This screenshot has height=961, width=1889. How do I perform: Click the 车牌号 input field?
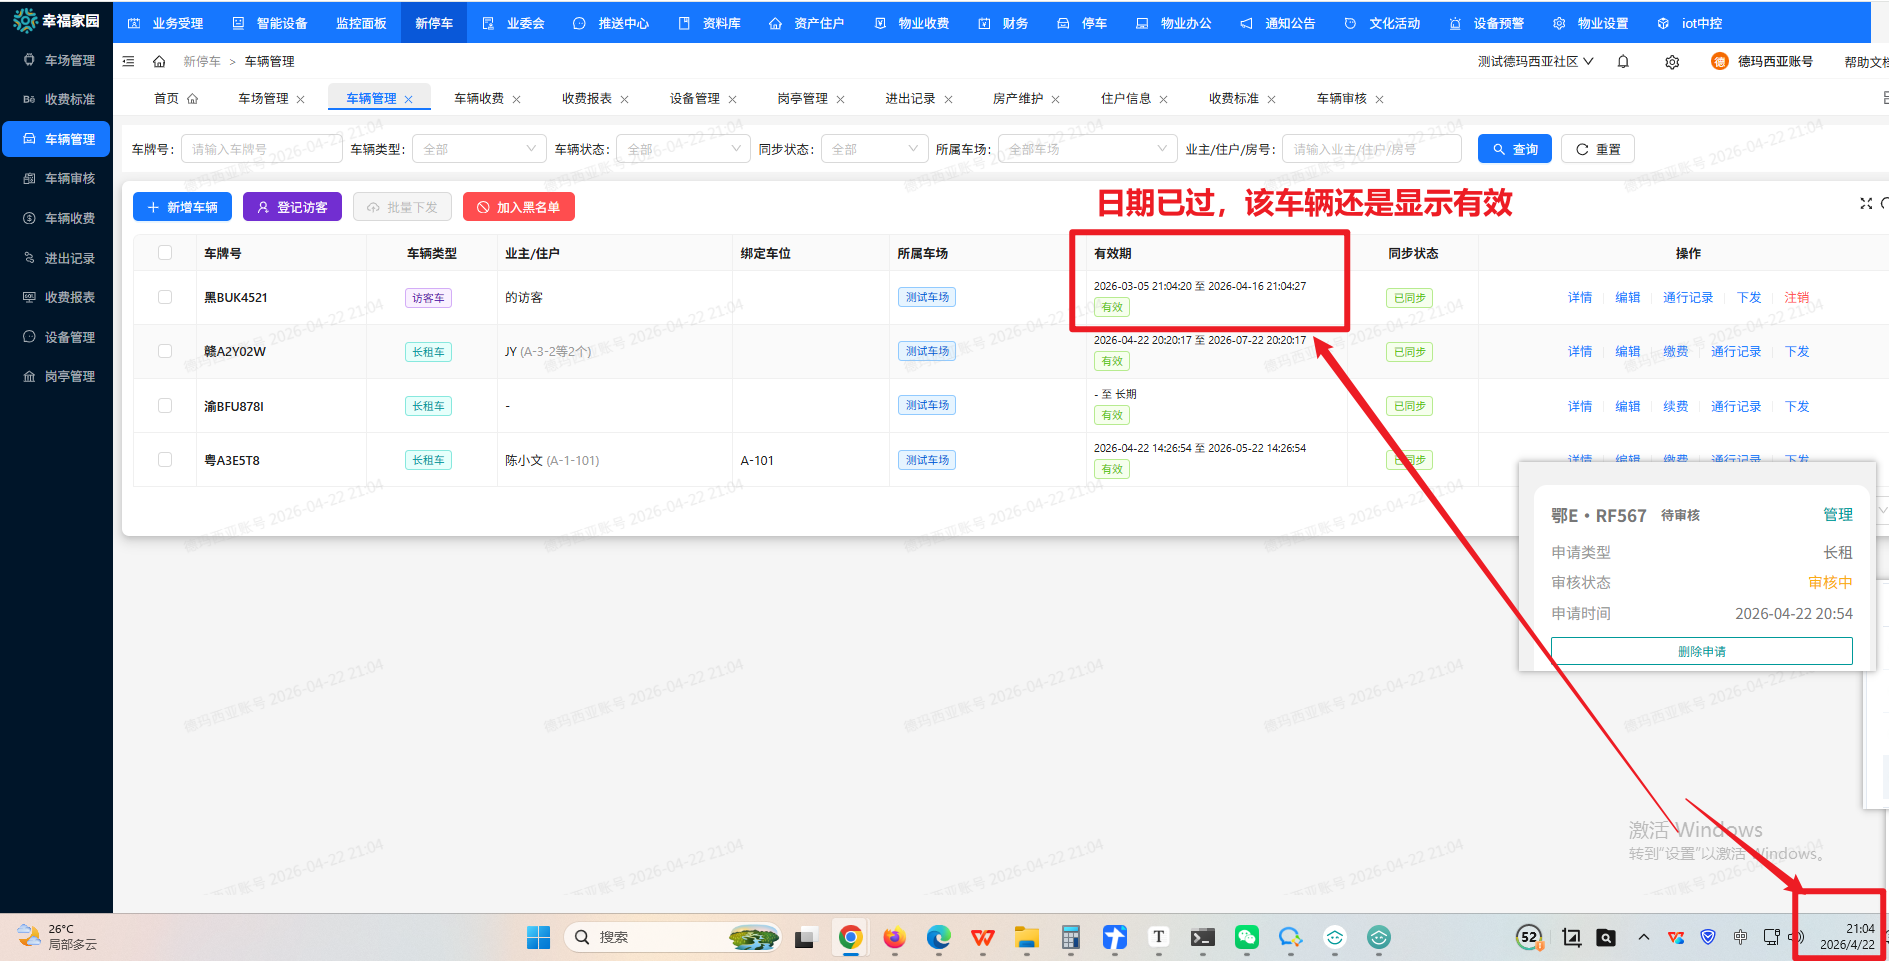pos(261,148)
